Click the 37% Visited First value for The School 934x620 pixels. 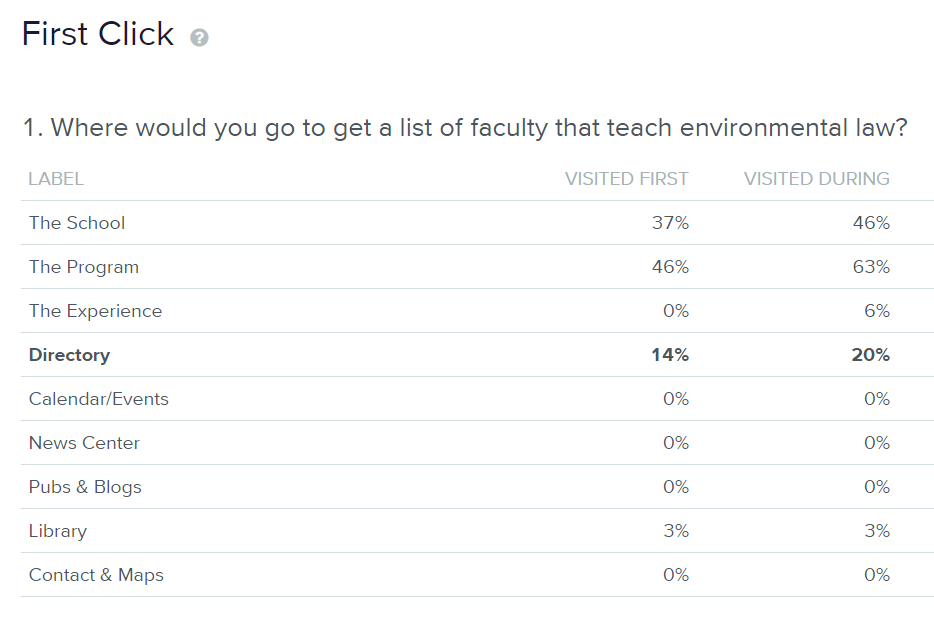[x=670, y=223]
